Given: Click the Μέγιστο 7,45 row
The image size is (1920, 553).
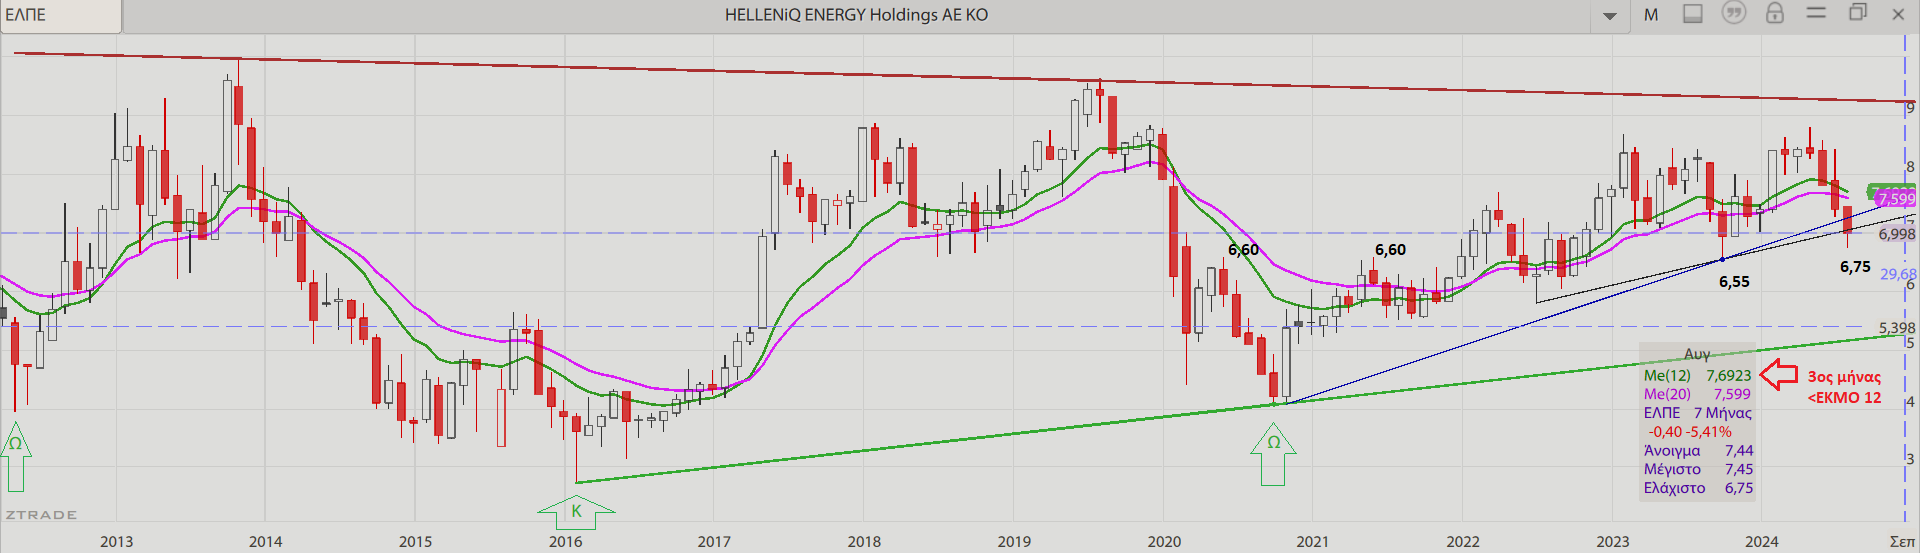Looking at the screenshot, I should [x=1697, y=469].
